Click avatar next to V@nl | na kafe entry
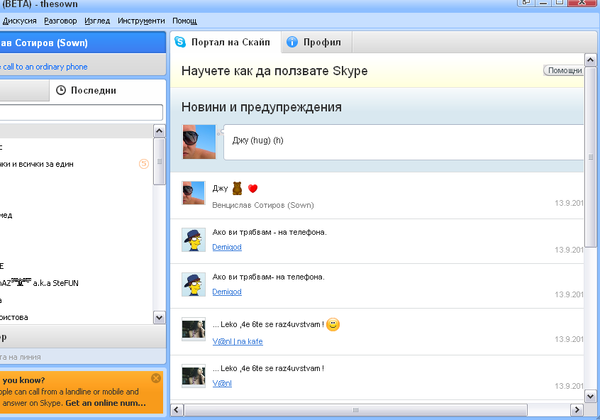600x420 pixels. tap(193, 329)
